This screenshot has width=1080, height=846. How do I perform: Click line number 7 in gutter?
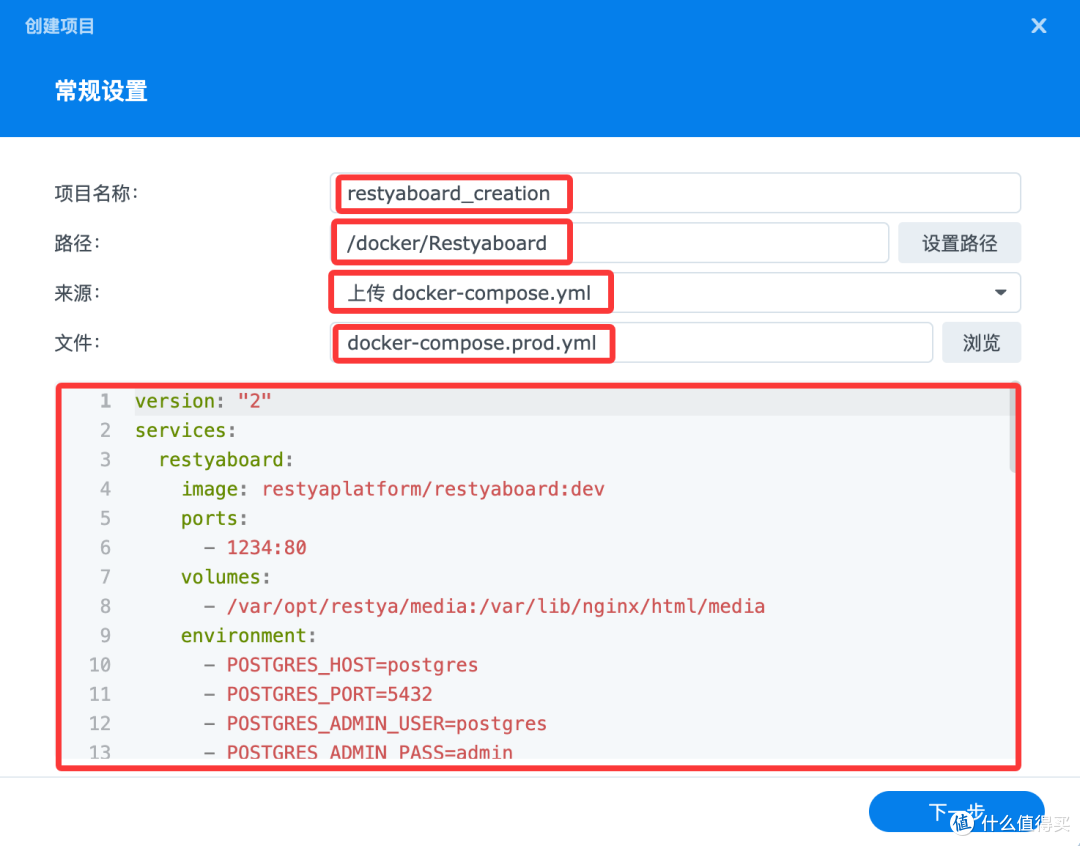click(x=105, y=577)
